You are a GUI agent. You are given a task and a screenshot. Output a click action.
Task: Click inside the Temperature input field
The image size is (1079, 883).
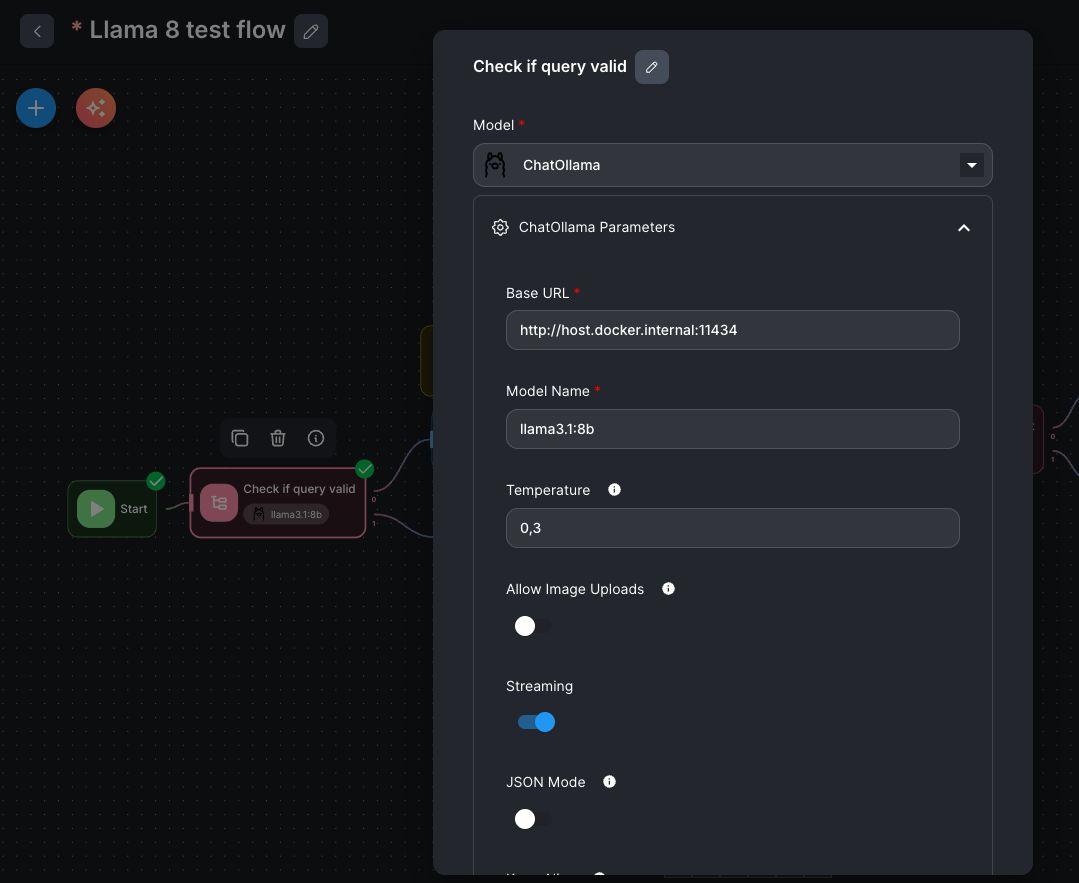point(732,528)
